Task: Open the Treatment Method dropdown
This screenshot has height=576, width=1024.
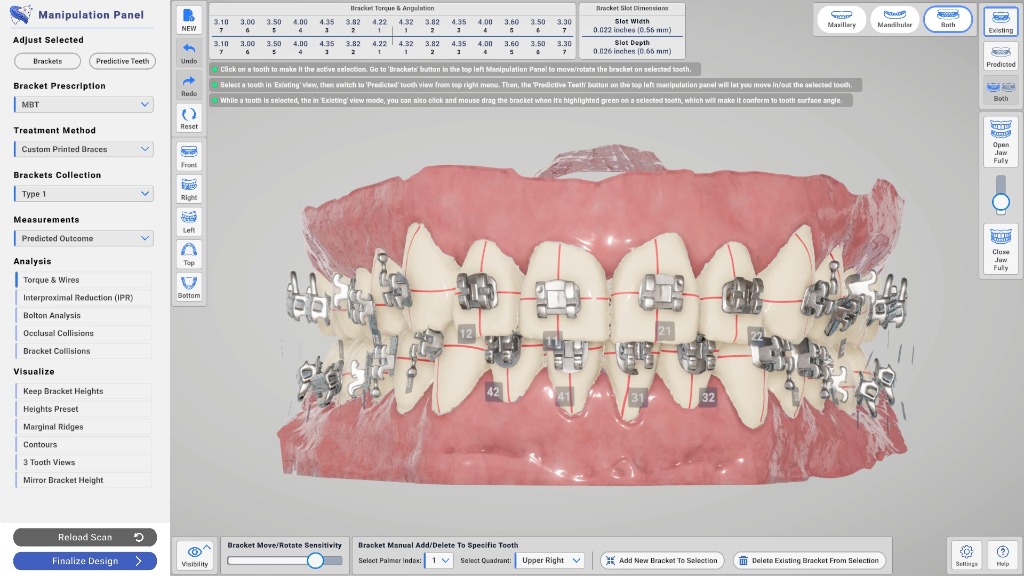Action: pyautogui.click(x=84, y=149)
